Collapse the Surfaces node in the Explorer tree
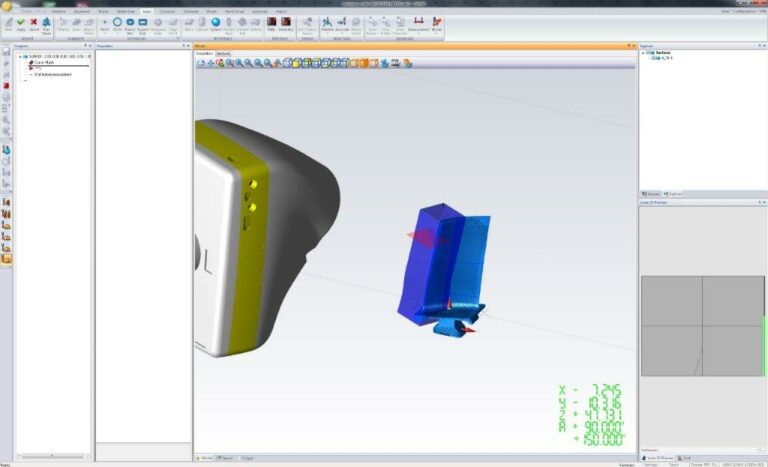Image resolution: width=768 pixels, height=467 pixels. point(643,52)
